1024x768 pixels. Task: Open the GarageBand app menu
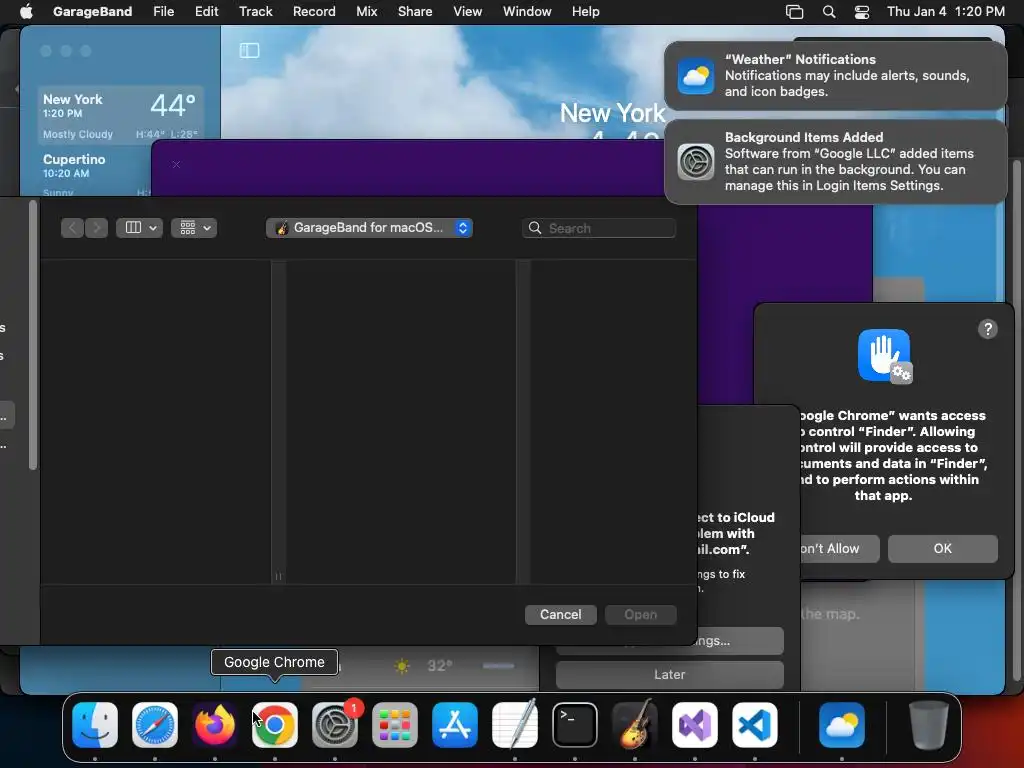[92, 11]
